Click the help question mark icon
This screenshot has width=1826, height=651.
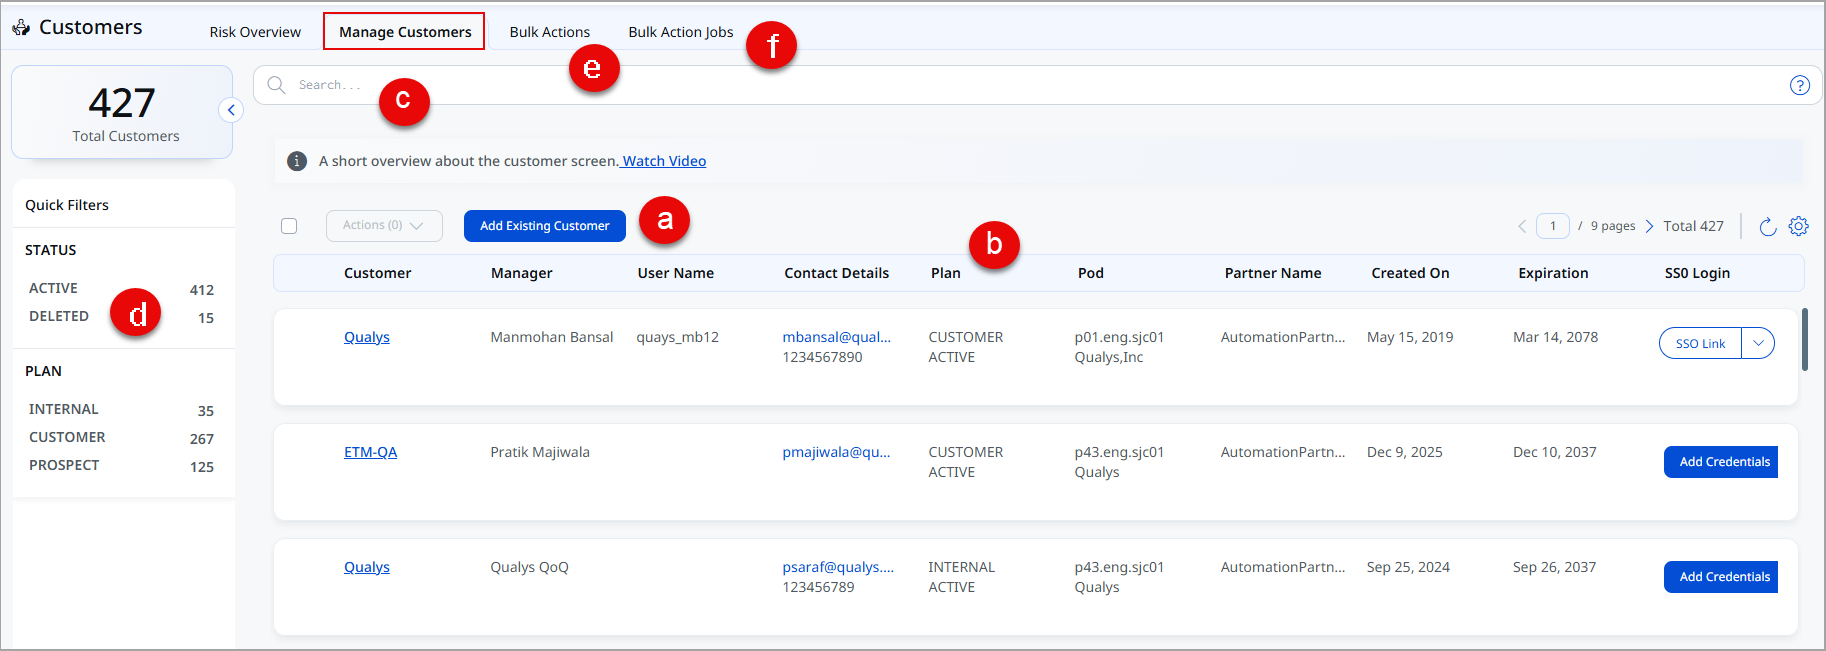click(1799, 85)
